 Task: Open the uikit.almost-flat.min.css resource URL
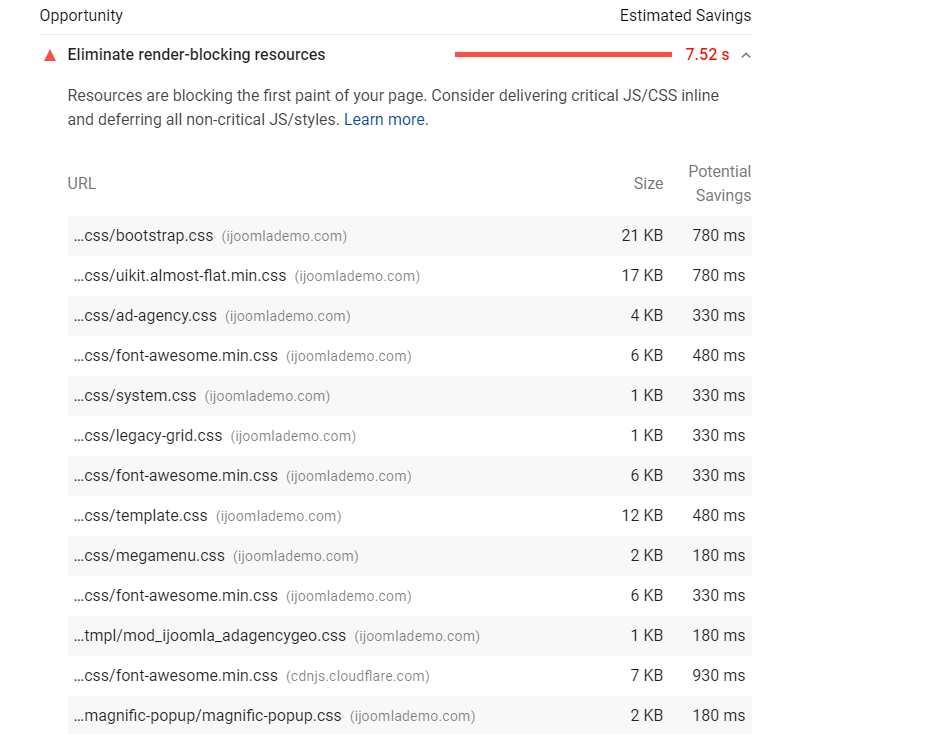pyautogui.click(x=180, y=276)
